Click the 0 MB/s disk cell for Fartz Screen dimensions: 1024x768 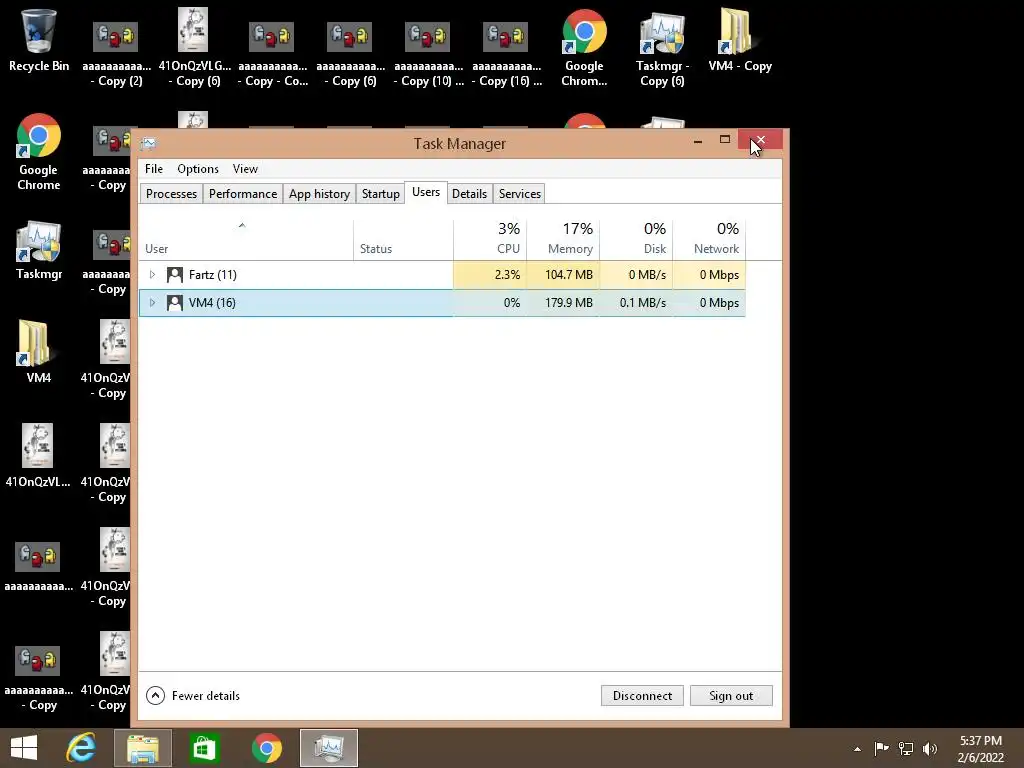tap(636, 275)
